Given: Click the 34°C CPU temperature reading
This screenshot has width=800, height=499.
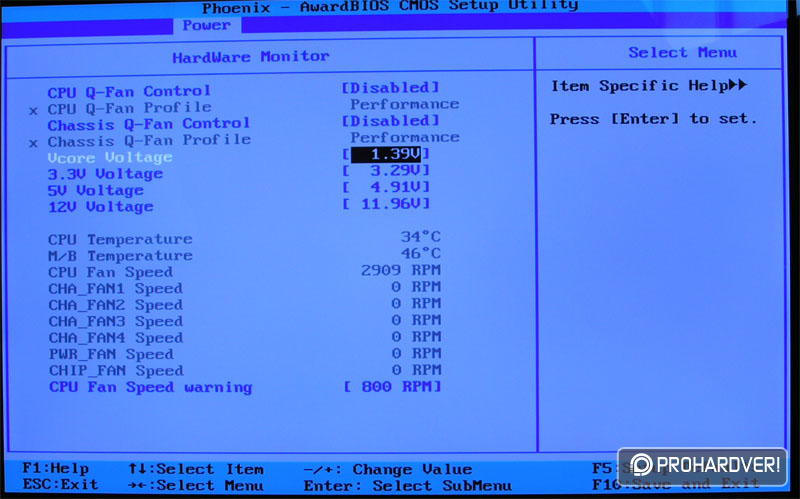Looking at the screenshot, I should [420, 237].
